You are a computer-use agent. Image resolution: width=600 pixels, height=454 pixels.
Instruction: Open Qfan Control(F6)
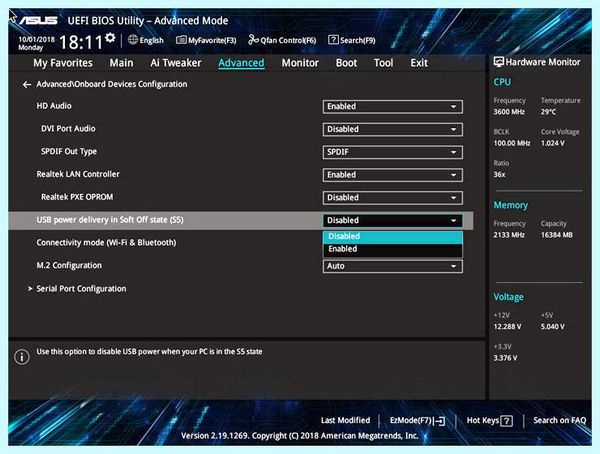(x=288, y=40)
